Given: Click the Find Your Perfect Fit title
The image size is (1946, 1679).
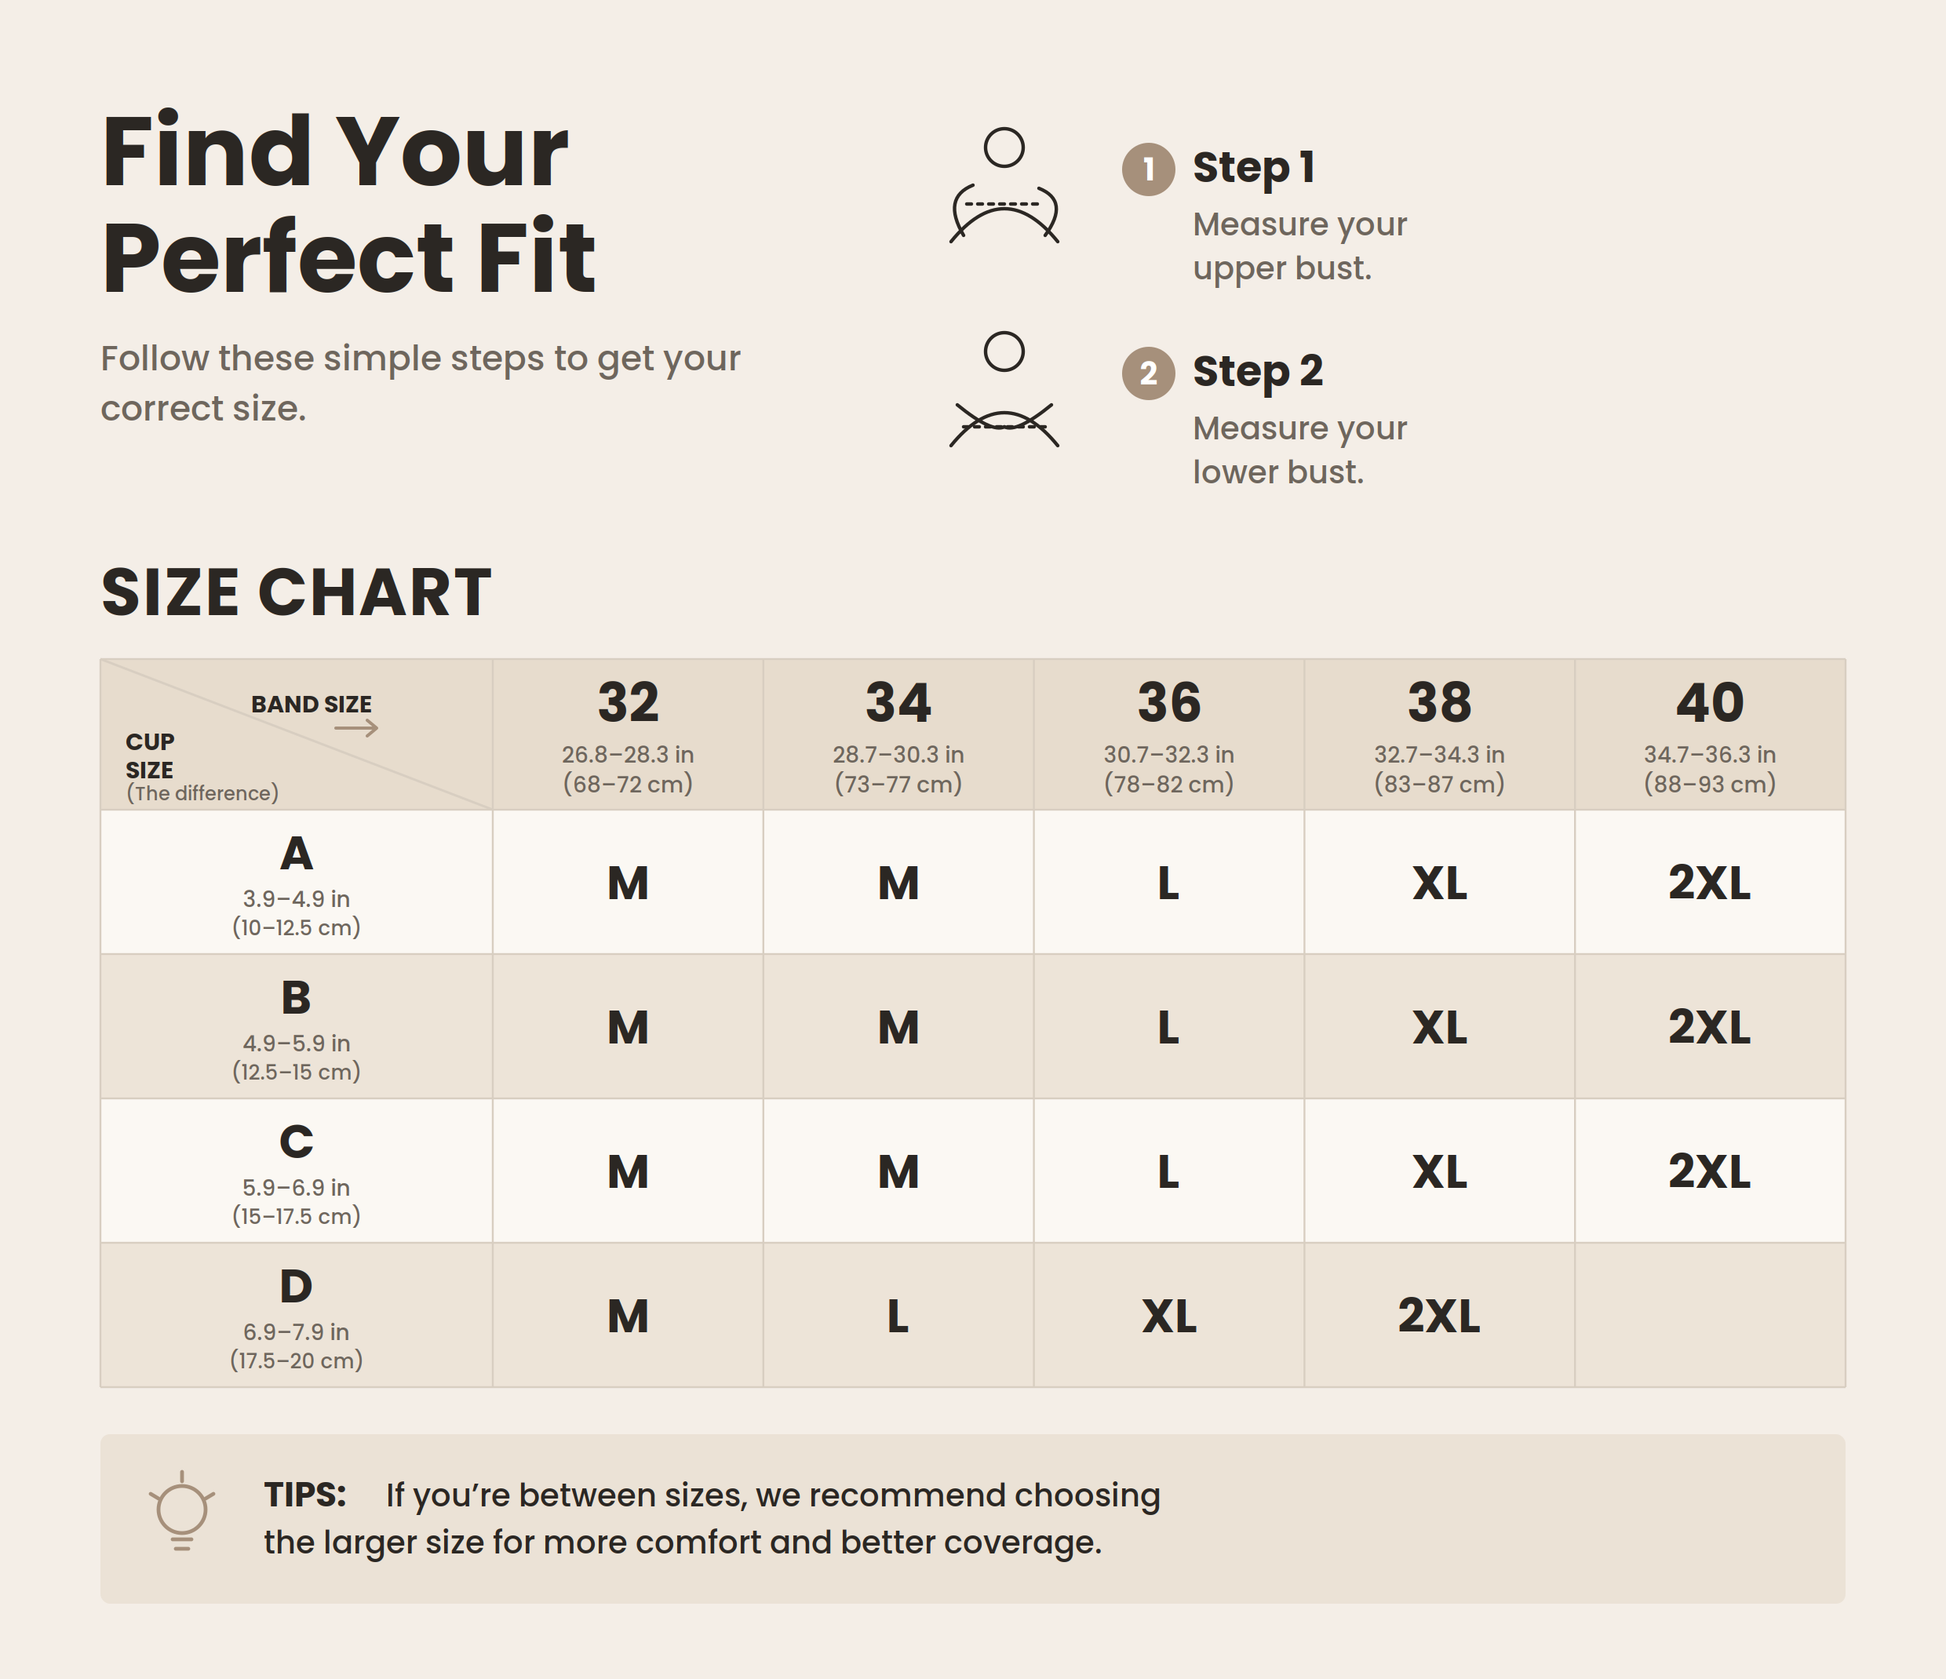Looking at the screenshot, I should [x=349, y=204].
